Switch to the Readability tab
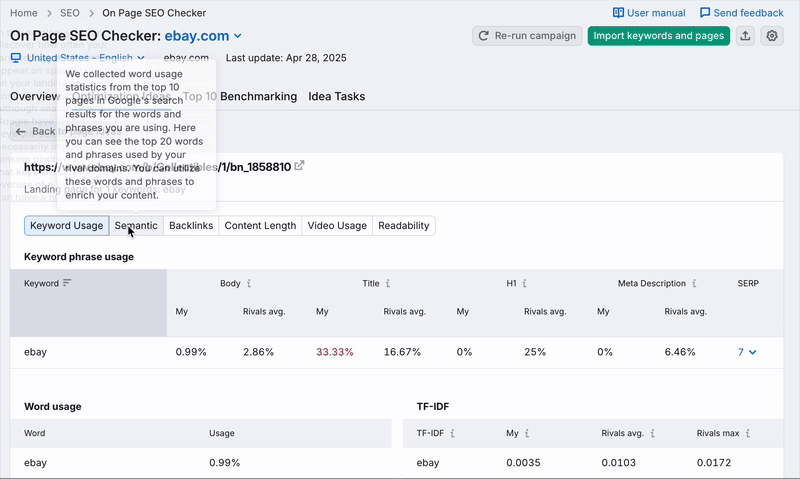800x479 pixels. [x=403, y=226]
